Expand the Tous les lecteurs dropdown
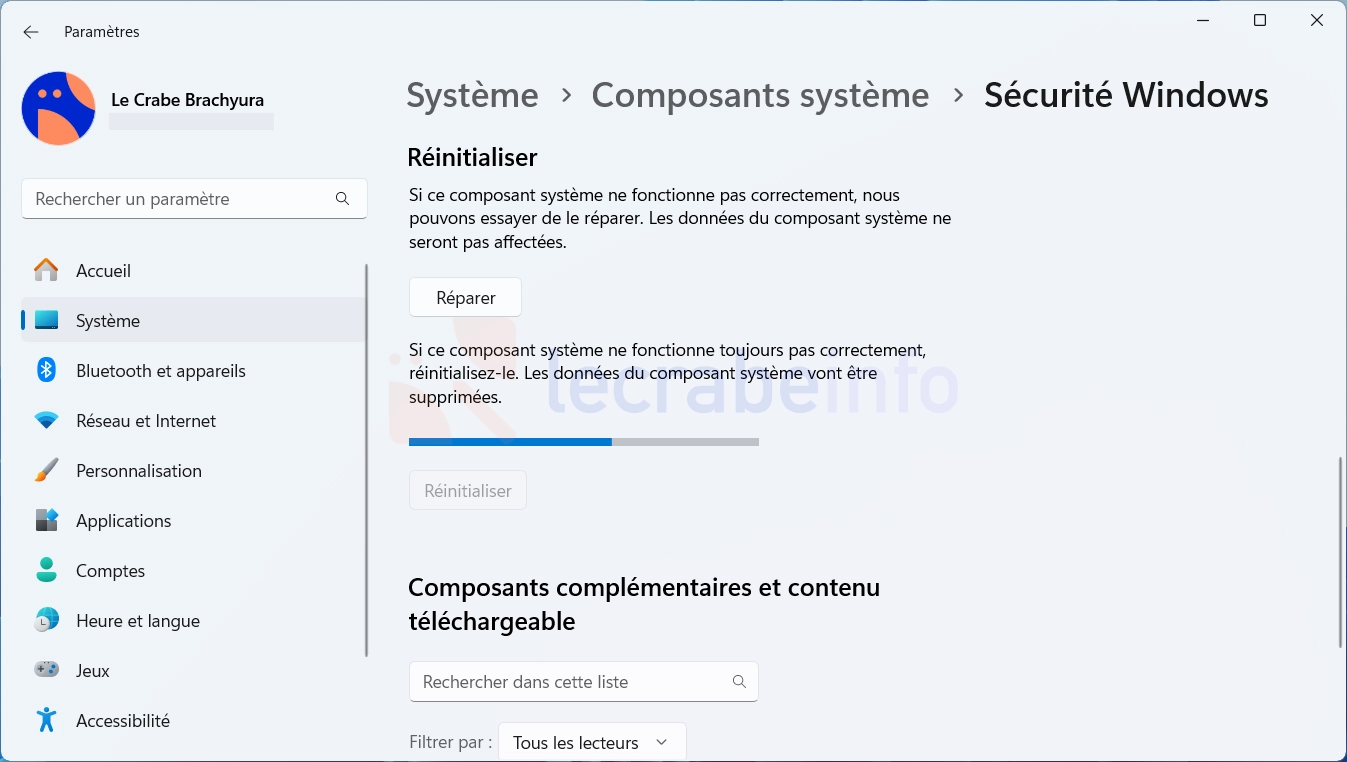Image resolution: width=1347 pixels, height=762 pixels. click(592, 742)
